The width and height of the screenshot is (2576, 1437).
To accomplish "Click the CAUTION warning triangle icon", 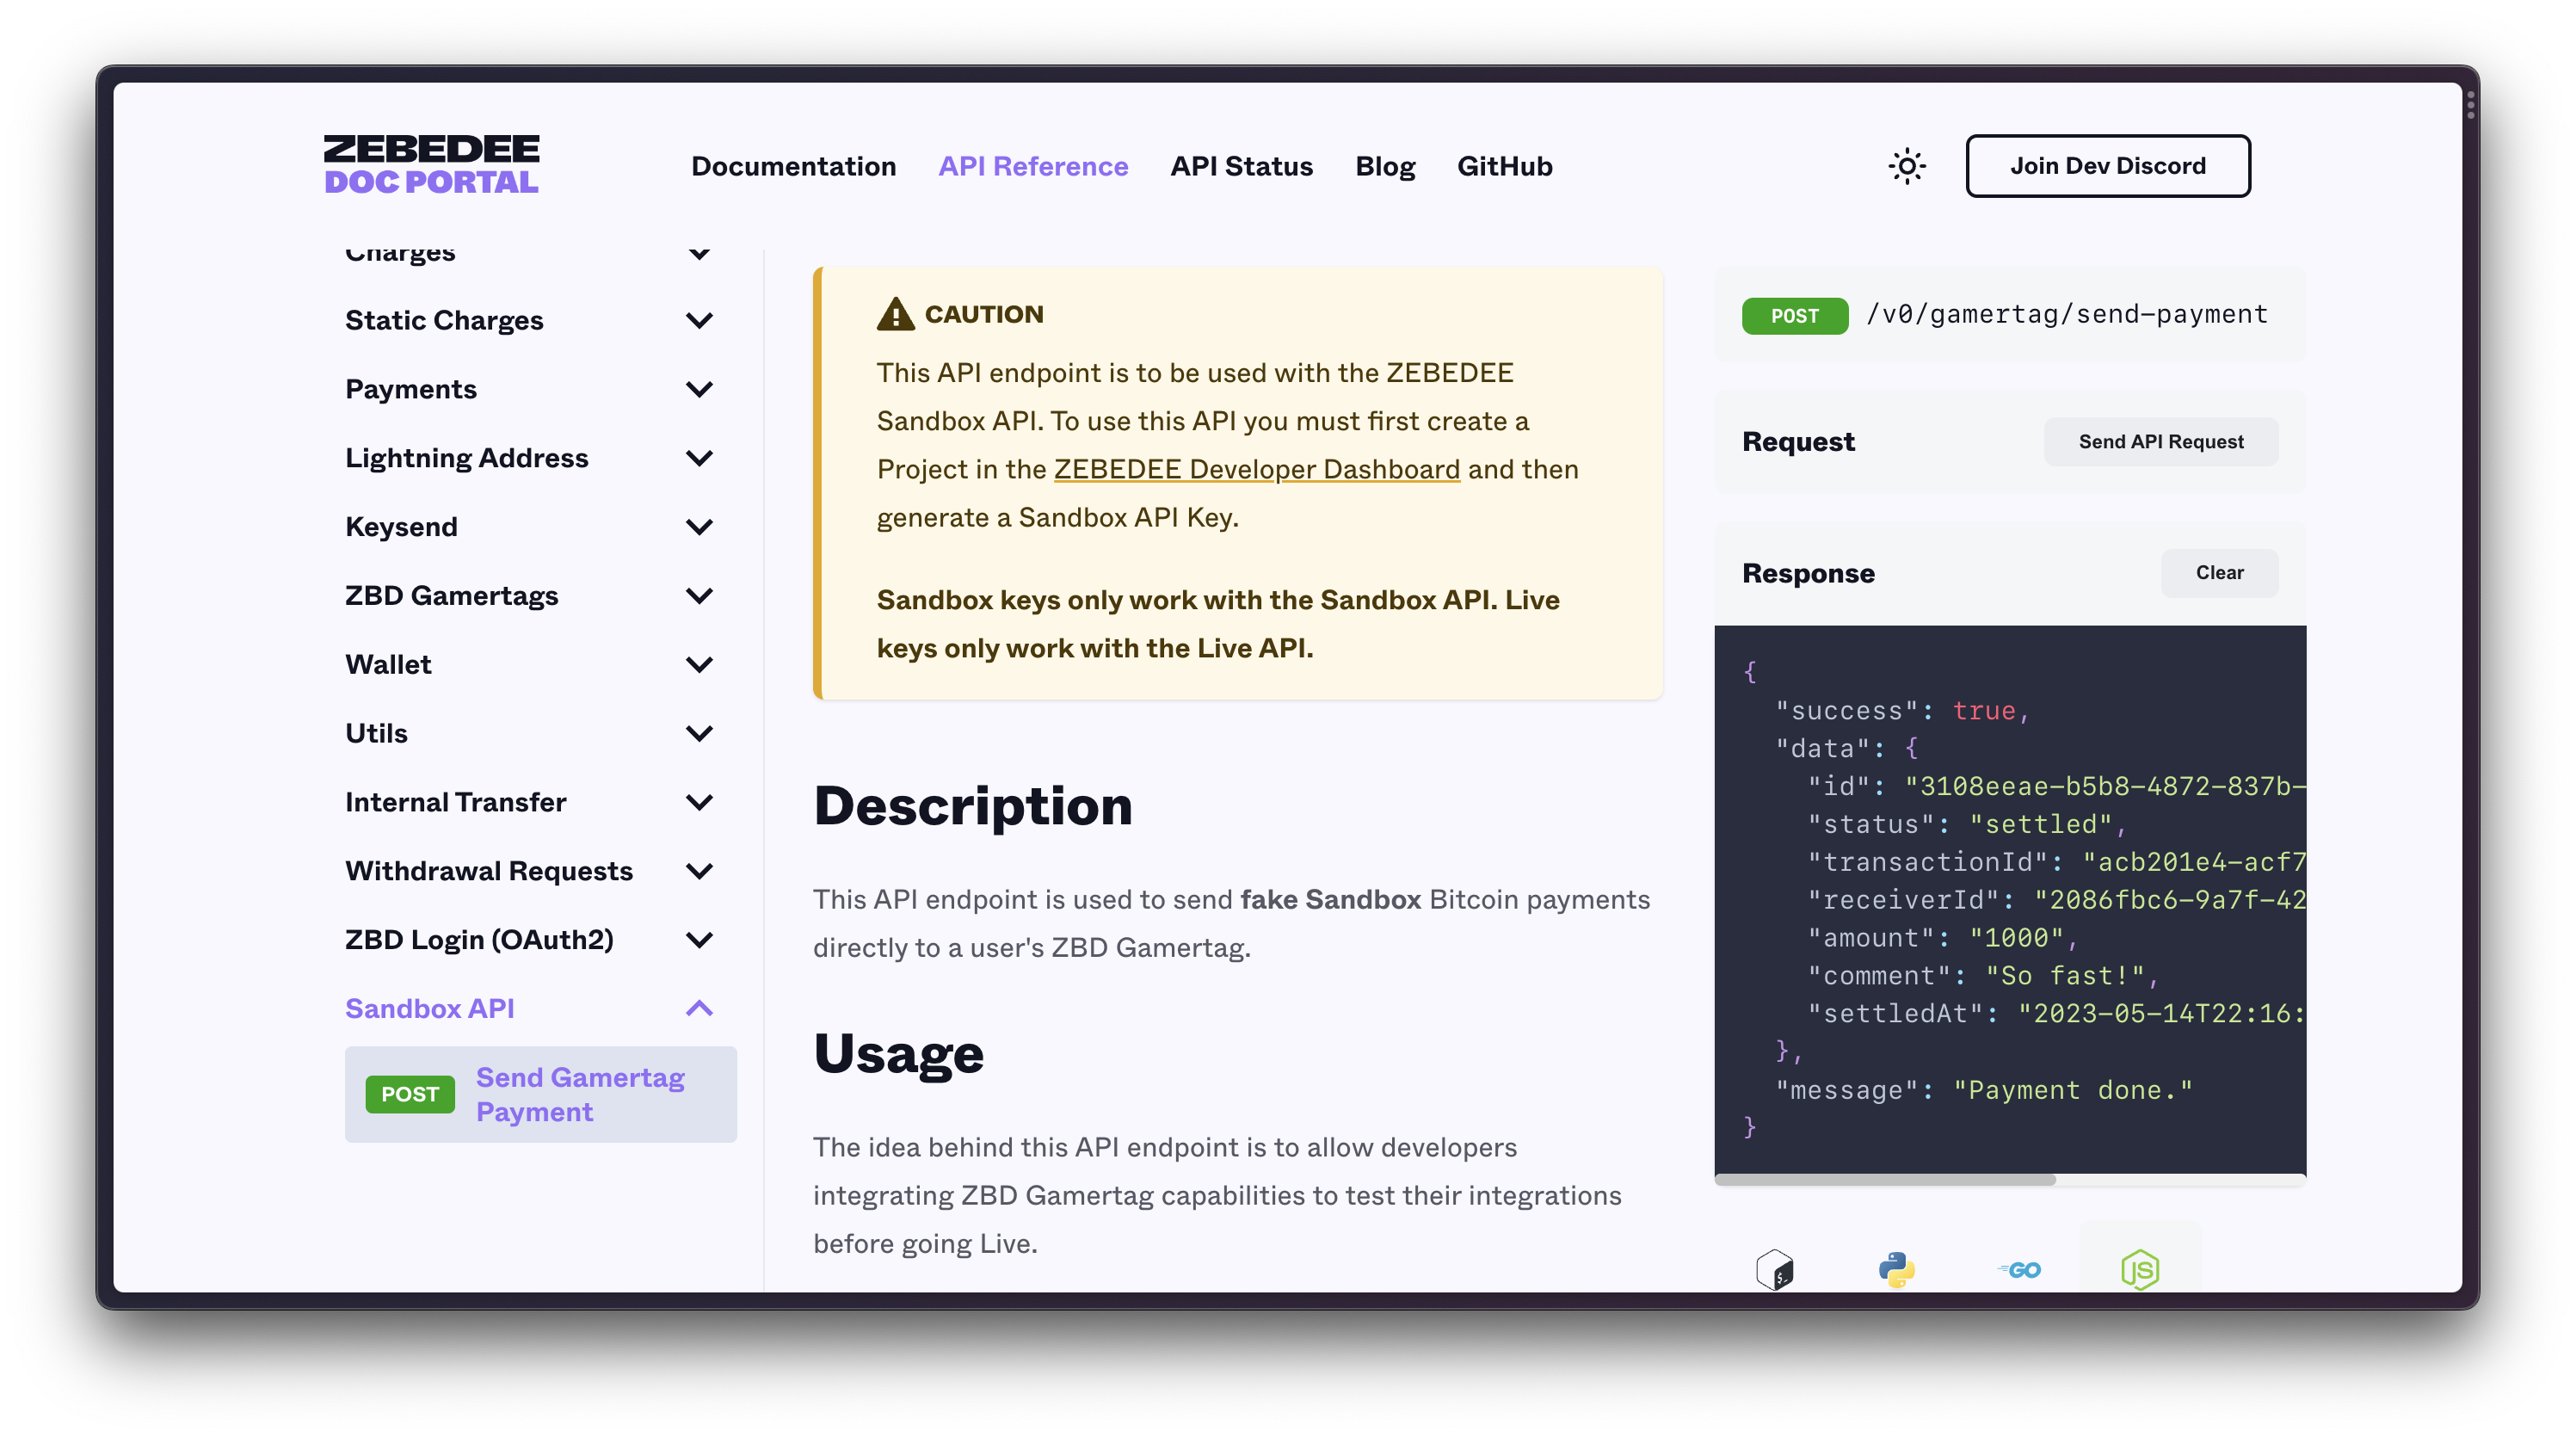I will pos(895,314).
